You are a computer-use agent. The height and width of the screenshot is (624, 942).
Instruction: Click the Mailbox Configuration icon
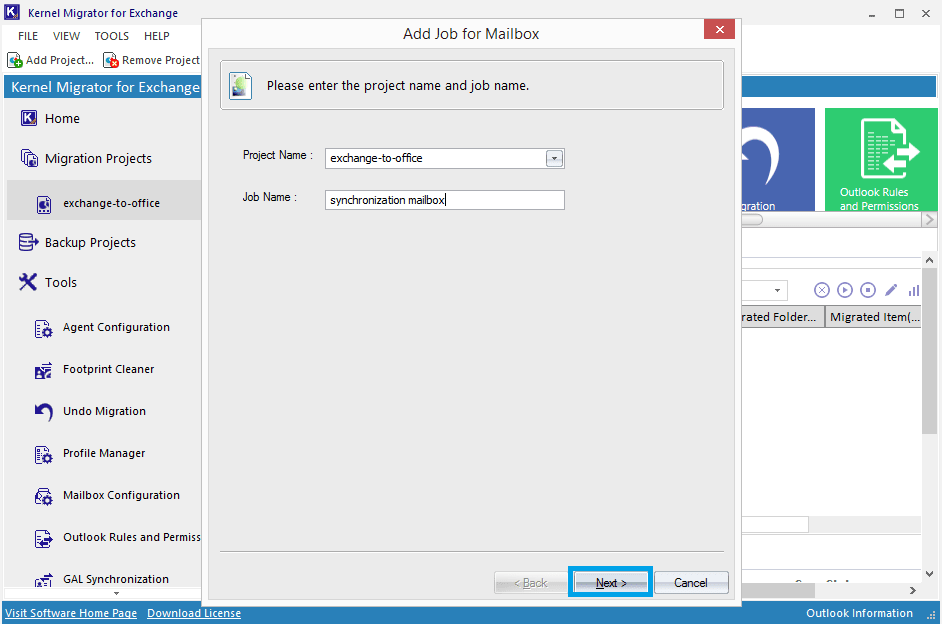coord(43,497)
